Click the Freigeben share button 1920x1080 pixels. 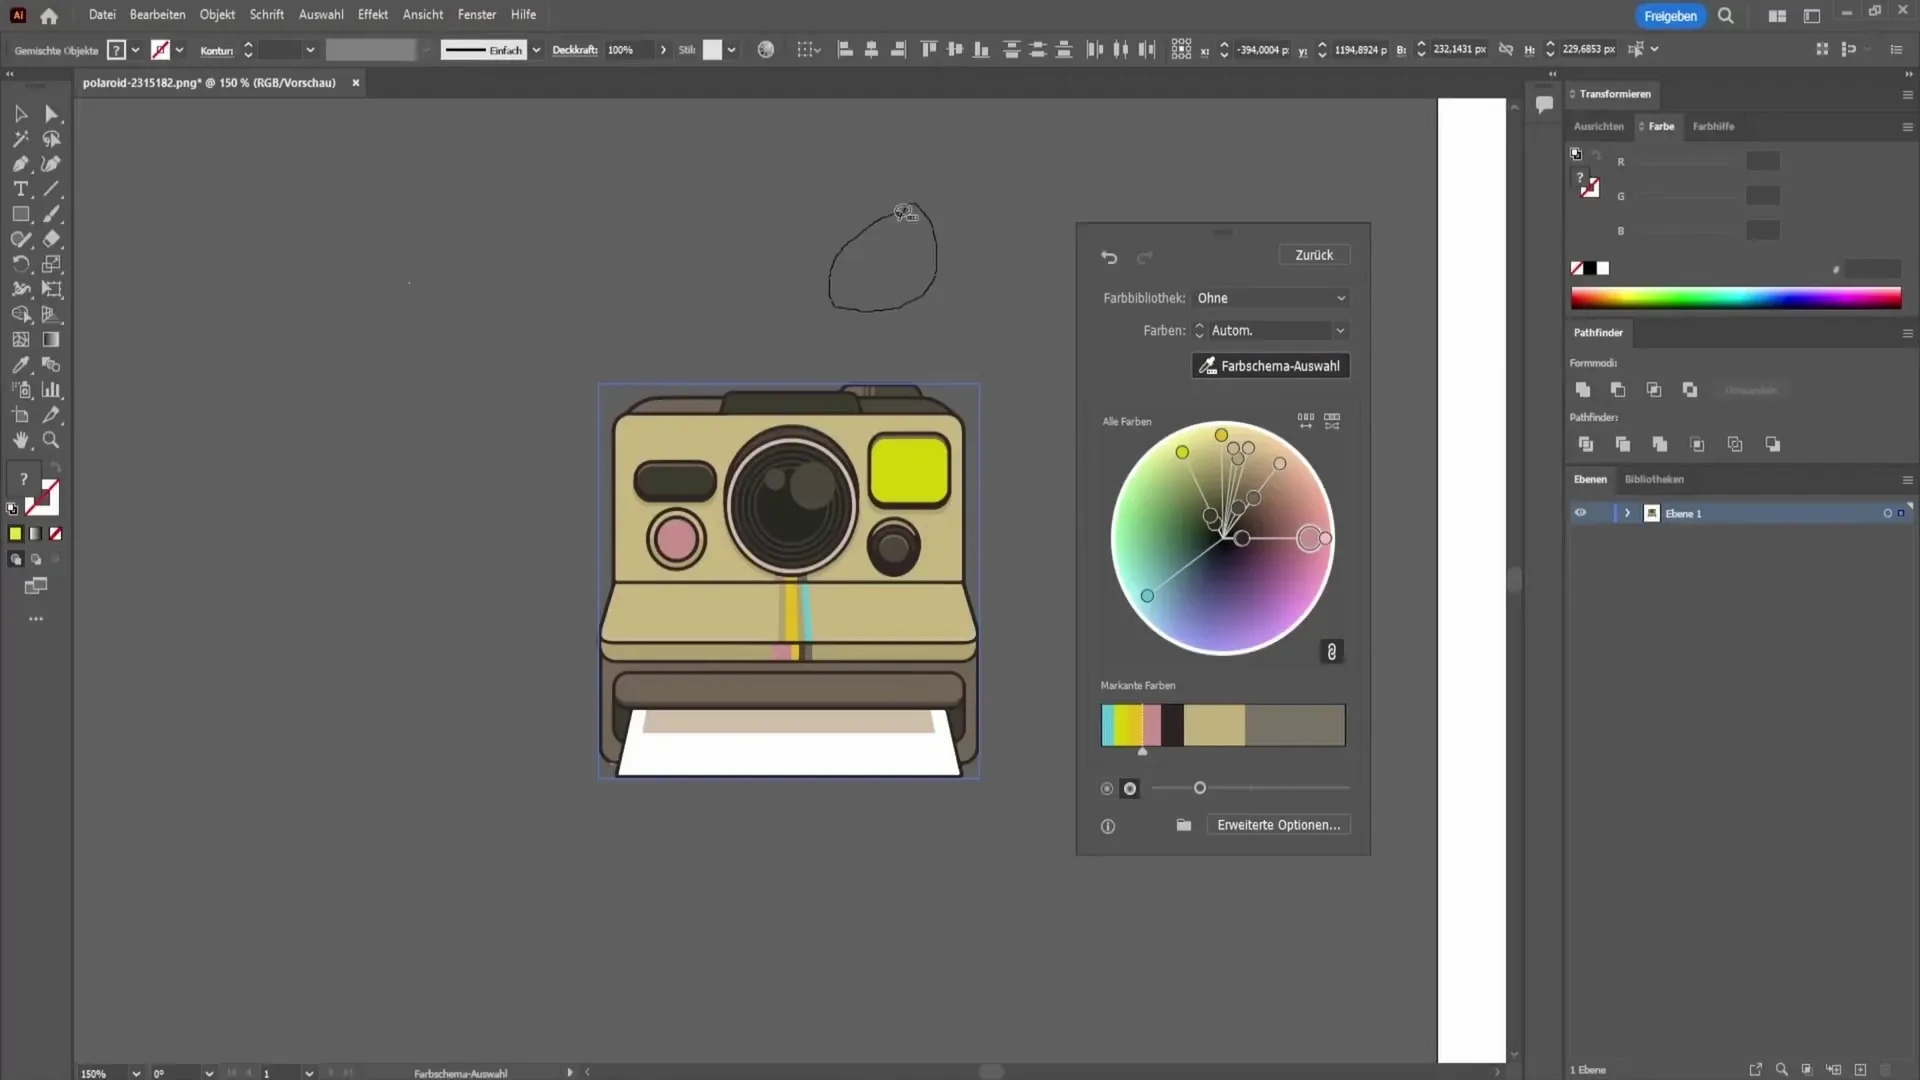[1670, 16]
